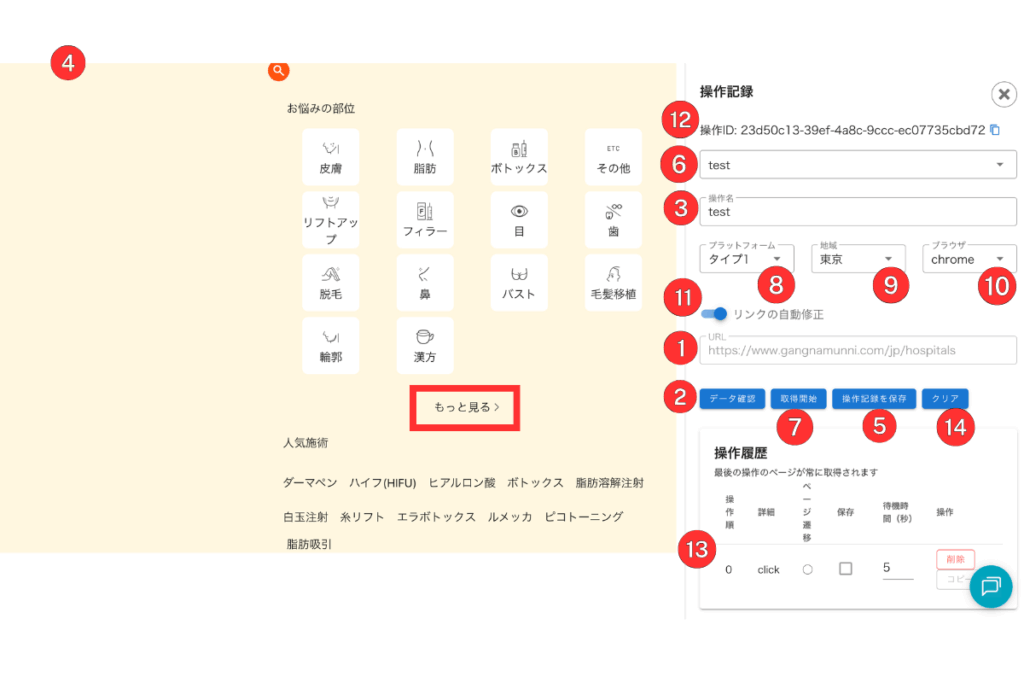Click the orange search magnifier icon

pos(278,70)
